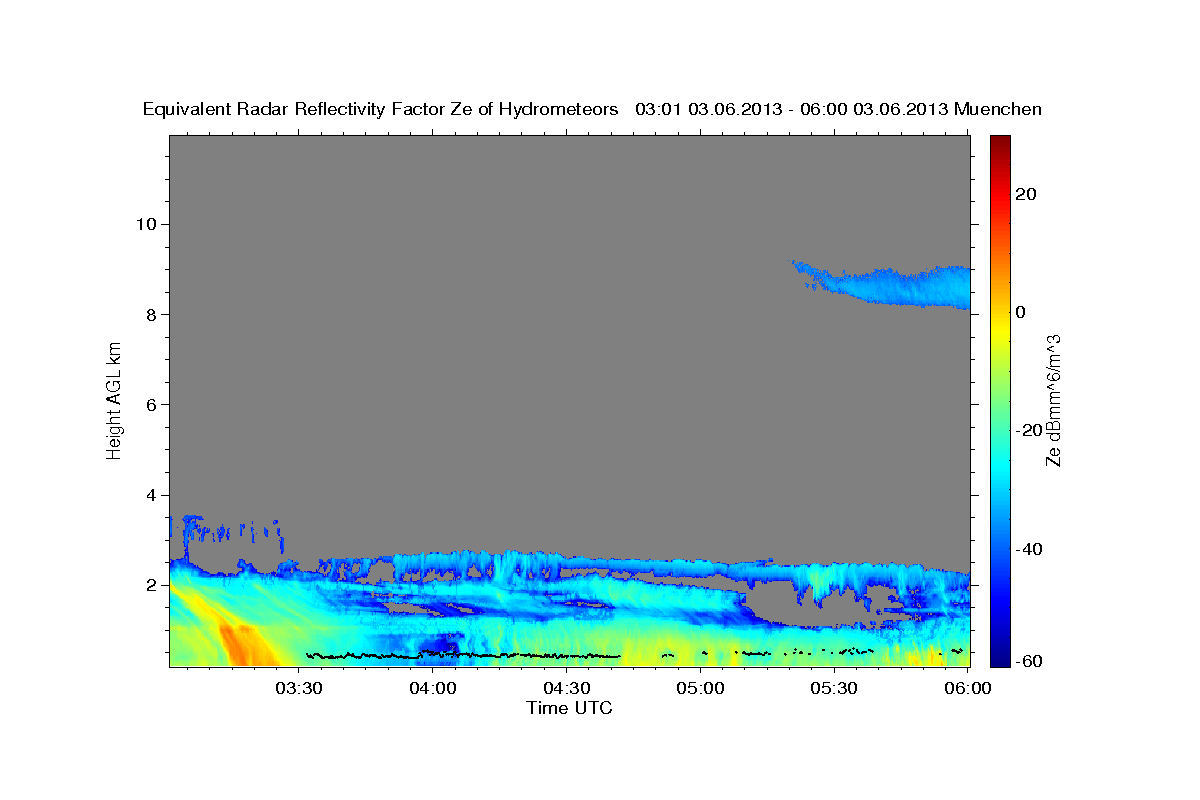Click the 'Ze dBmm^6/m^3' colorbar label
Viewport: 1200px width, 800px height.
(x=1053, y=400)
